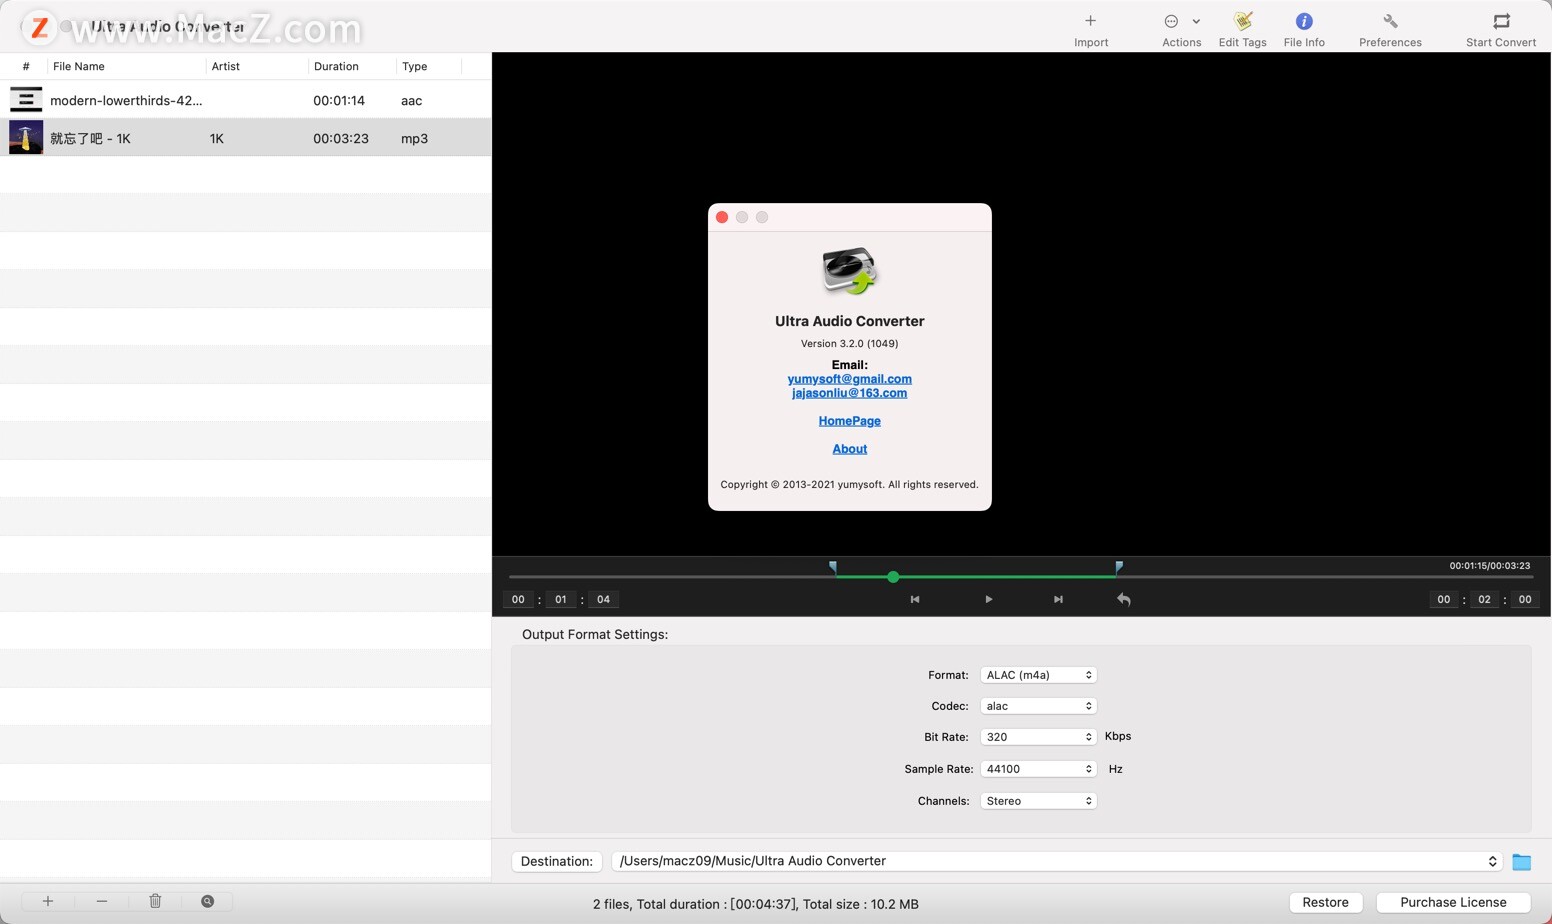Open the Format dropdown ALAC (m4a)
This screenshot has width=1552, height=924.
(1038, 675)
